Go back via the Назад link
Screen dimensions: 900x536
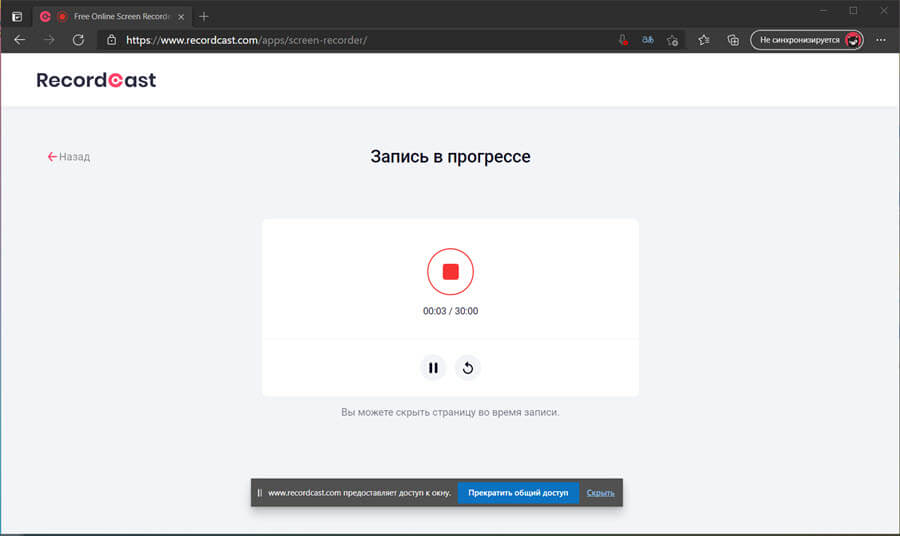tap(69, 157)
